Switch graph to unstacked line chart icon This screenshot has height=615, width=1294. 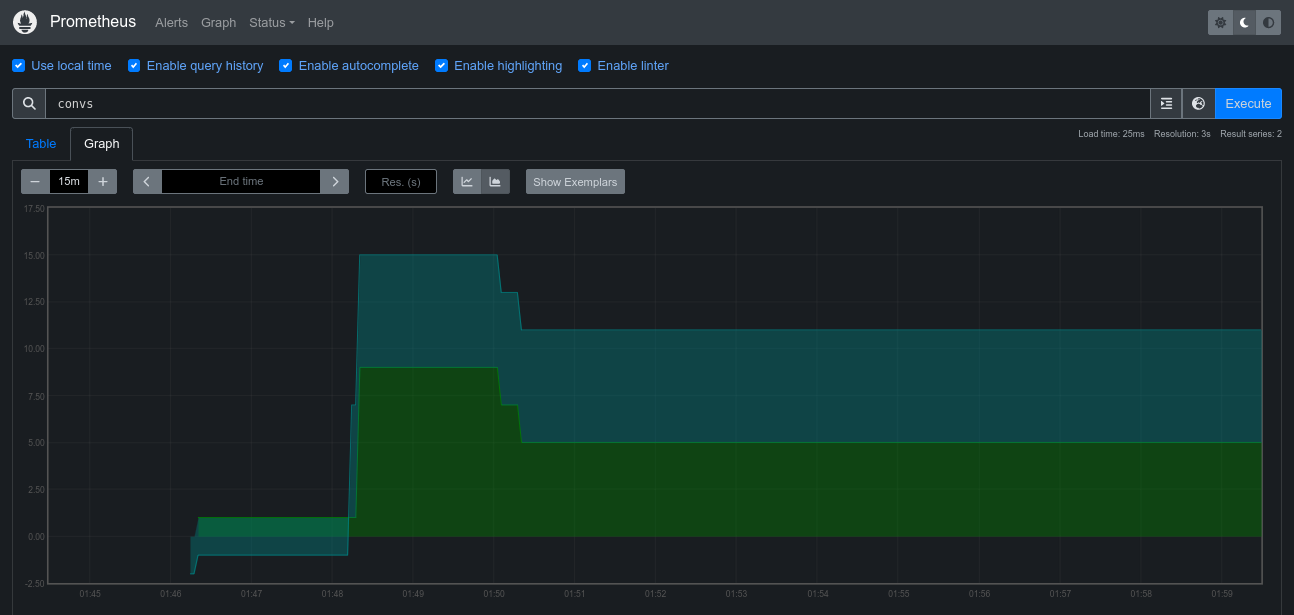(x=467, y=181)
